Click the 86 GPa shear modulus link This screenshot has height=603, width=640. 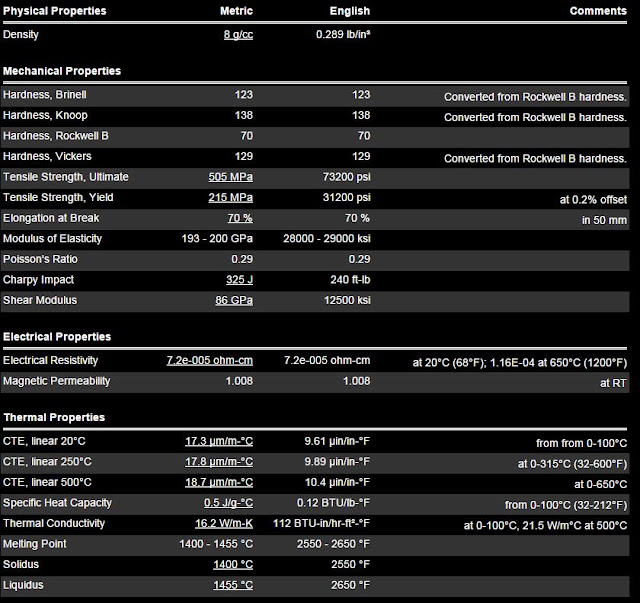pos(234,300)
